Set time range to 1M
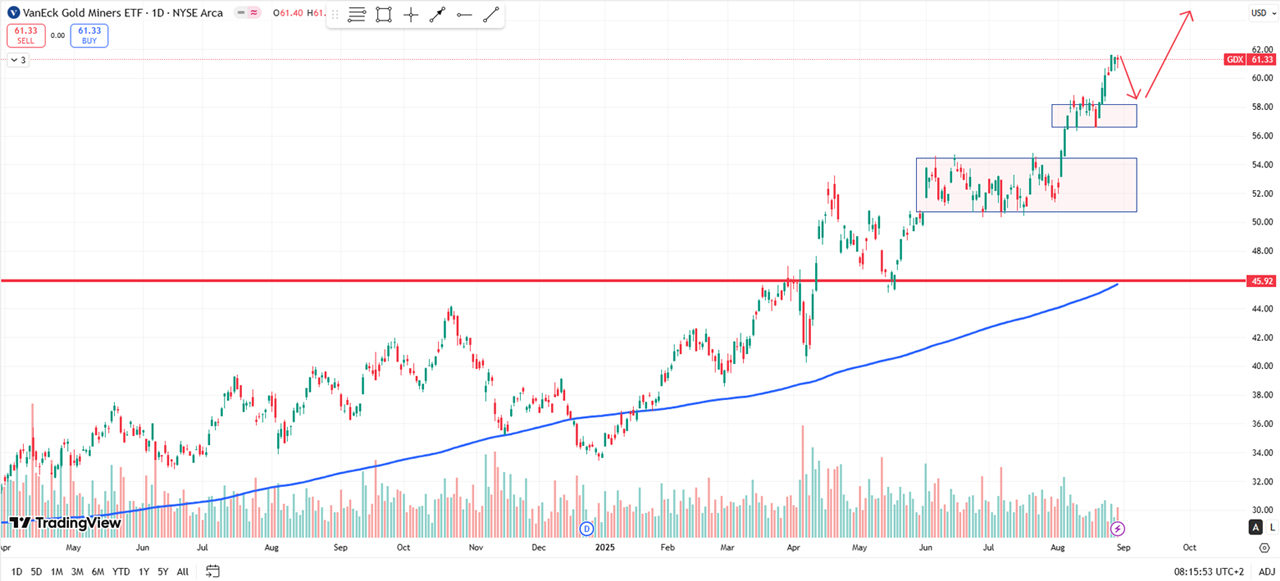Viewport: 1280px width, 581px height. click(56, 572)
